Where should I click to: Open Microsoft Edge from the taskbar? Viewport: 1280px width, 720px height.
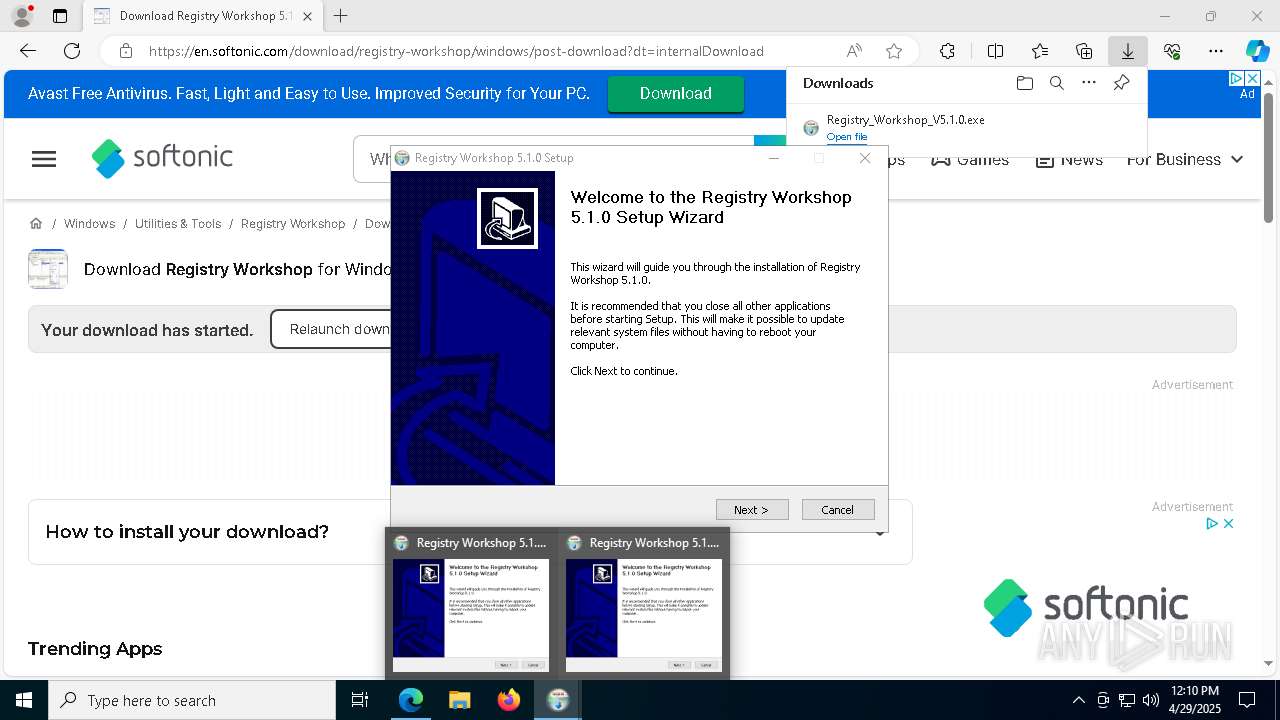click(411, 700)
